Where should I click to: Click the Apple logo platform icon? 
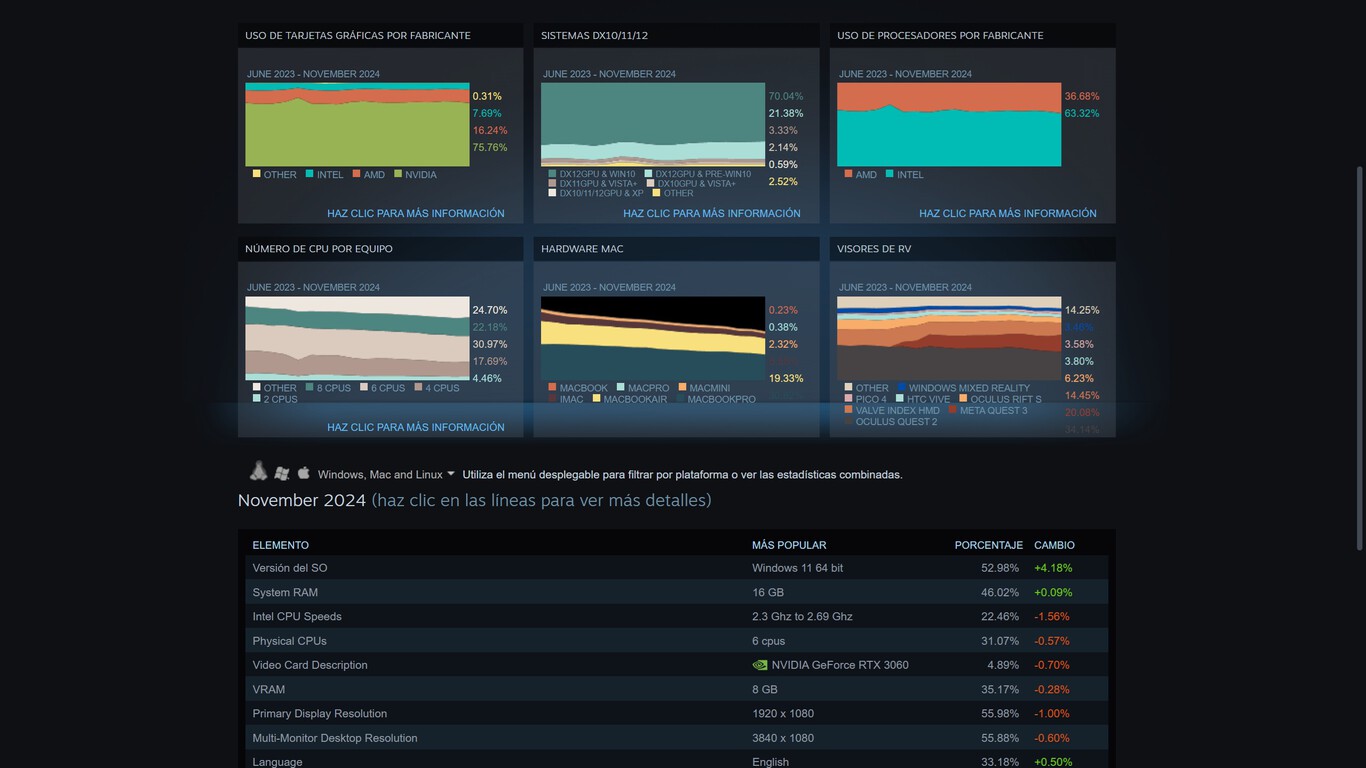(x=304, y=473)
